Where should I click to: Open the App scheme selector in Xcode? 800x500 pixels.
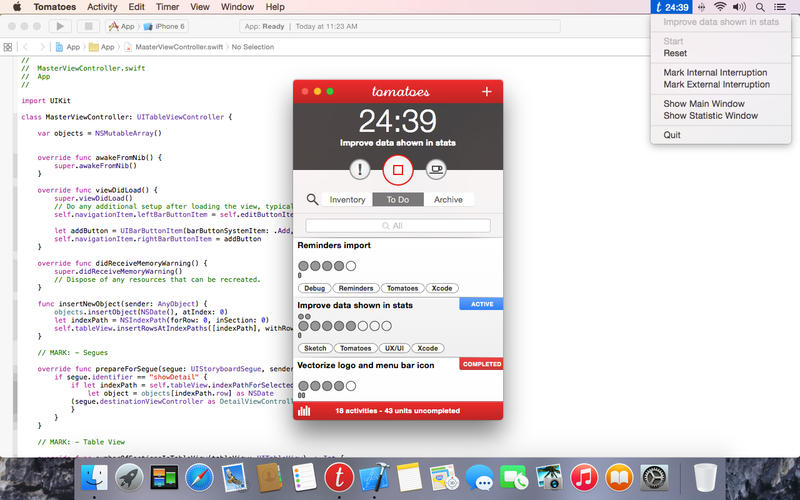click(x=122, y=27)
